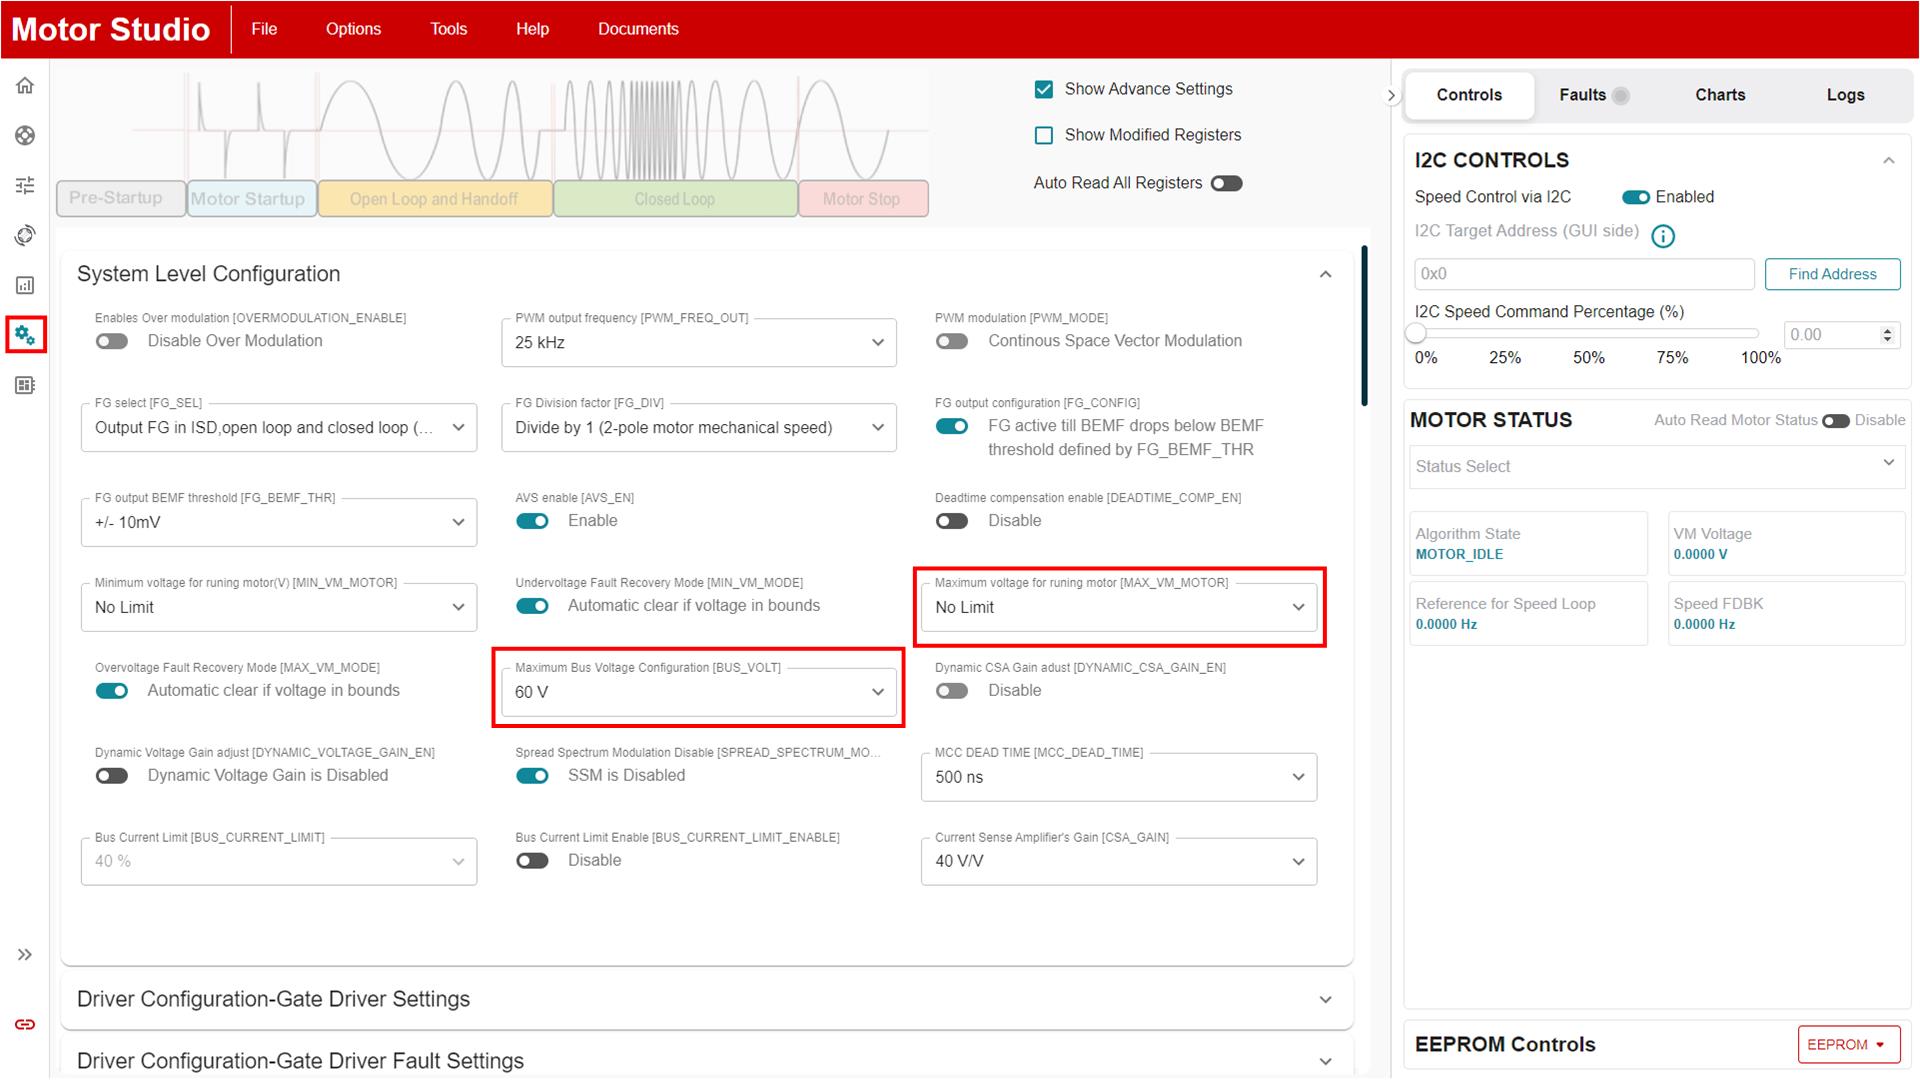Open the bar chart sidebar icon
The height and width of the screenshot is (1080, 1920).
coord(25,285)
